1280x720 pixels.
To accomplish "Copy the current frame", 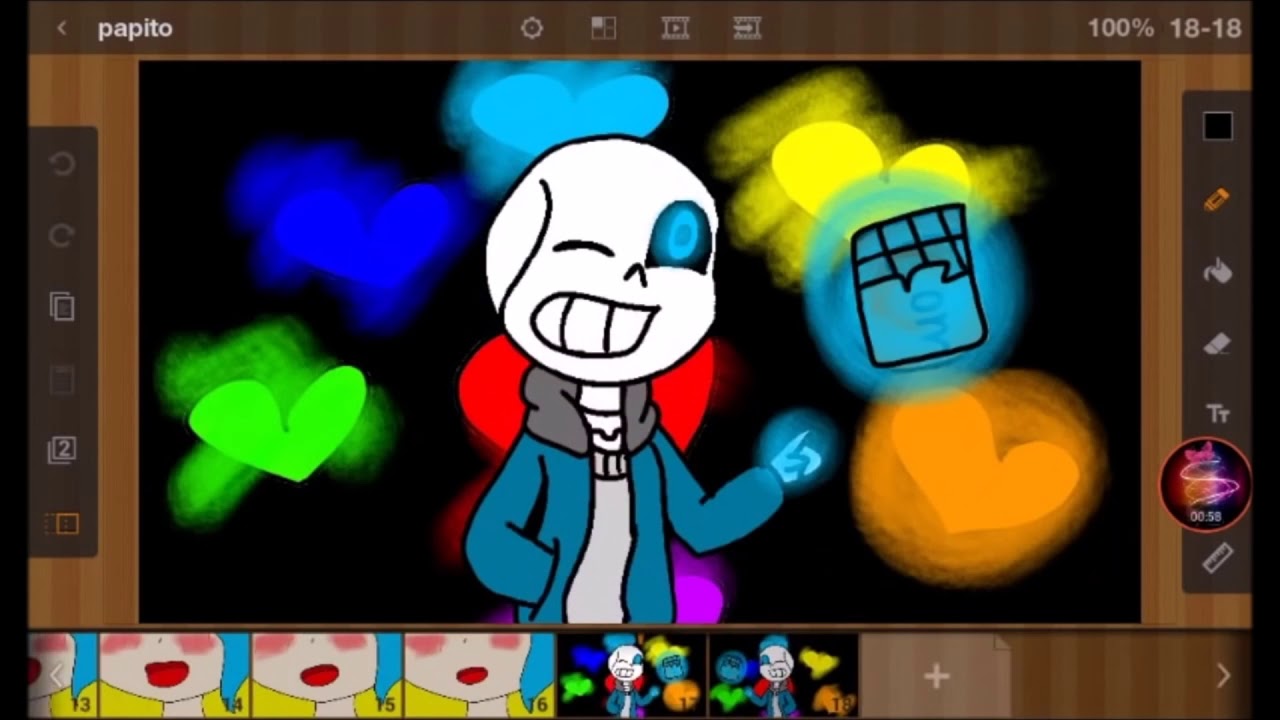I will pos(62,307).
